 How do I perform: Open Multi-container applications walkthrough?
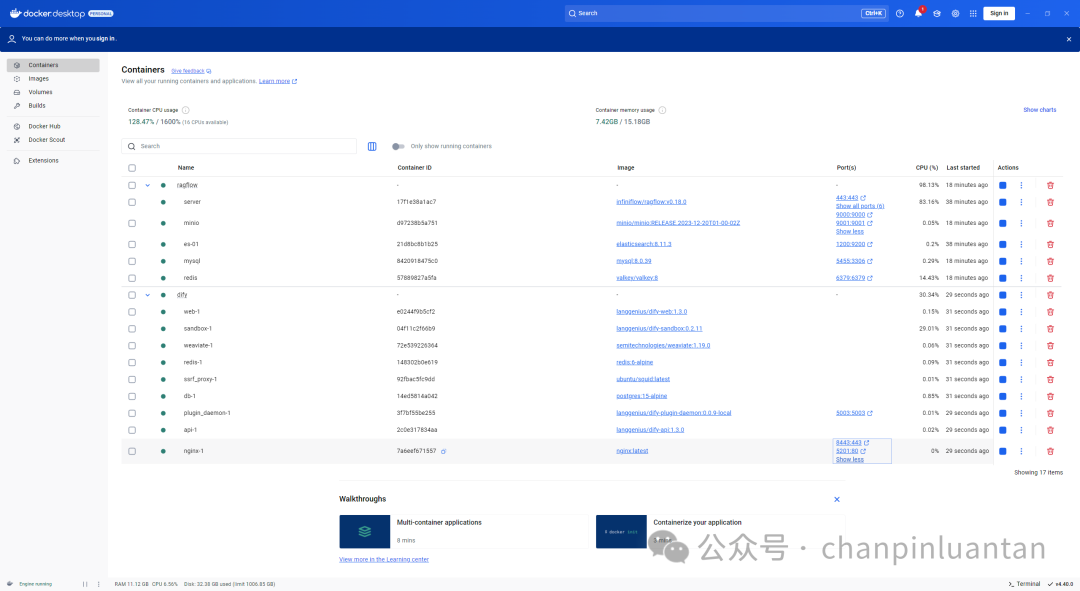[464, 531]
